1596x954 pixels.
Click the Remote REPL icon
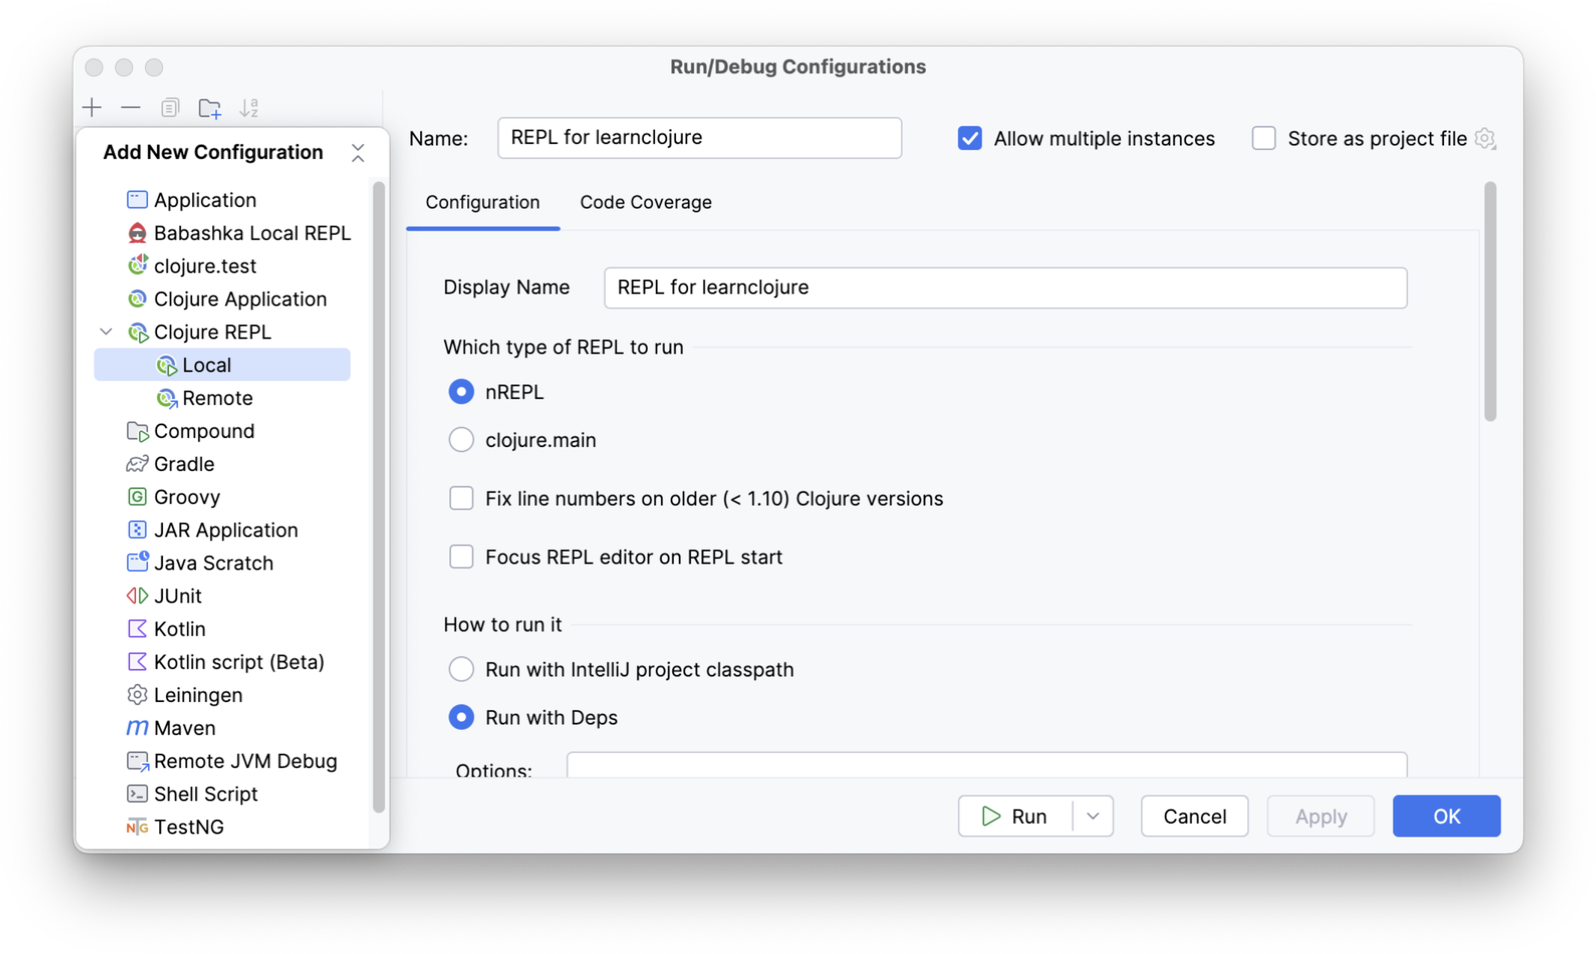[166, 398]
